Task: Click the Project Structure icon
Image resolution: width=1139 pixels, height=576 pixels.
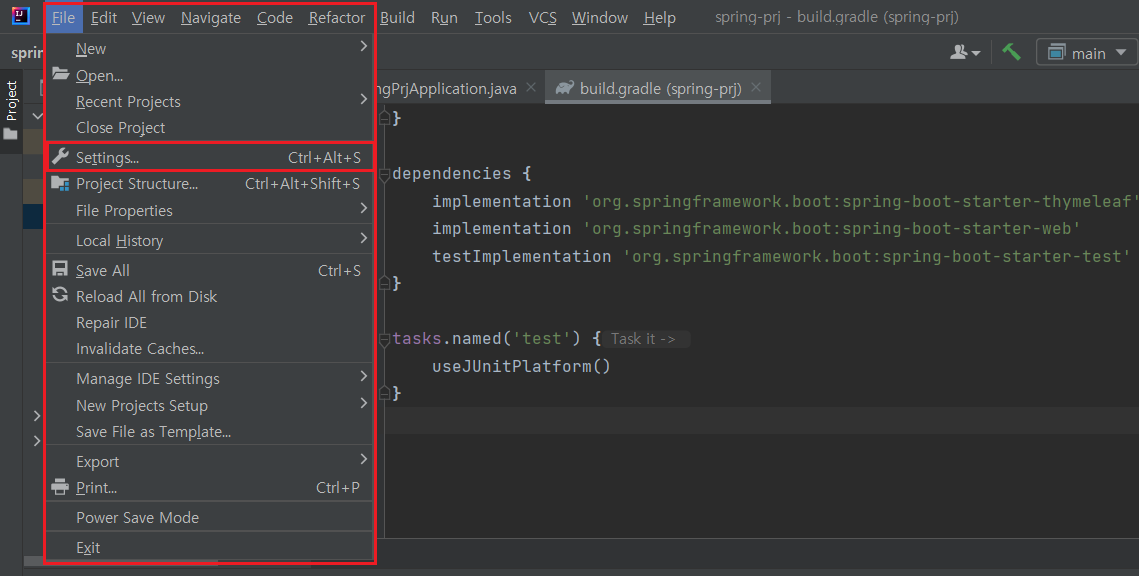Action: (x=60, y=183)
